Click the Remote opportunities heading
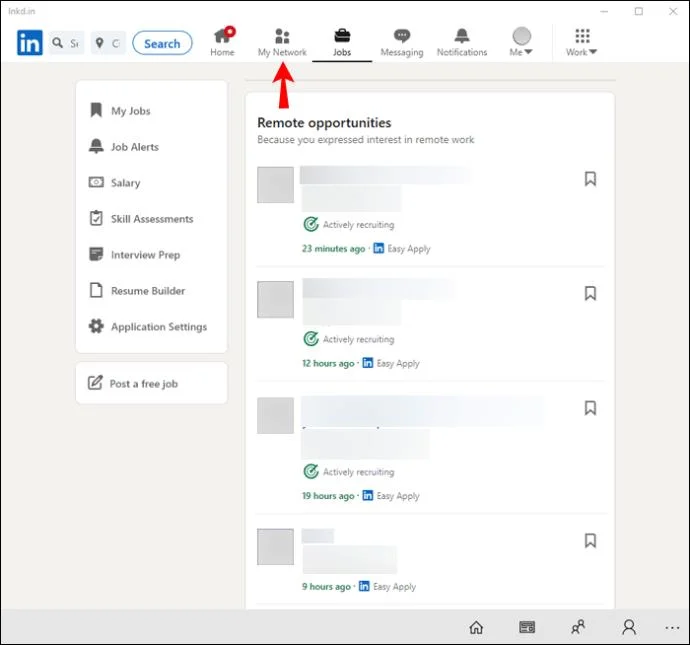Image resolution: width=690 pixels, height=645 pixels. 324,123
